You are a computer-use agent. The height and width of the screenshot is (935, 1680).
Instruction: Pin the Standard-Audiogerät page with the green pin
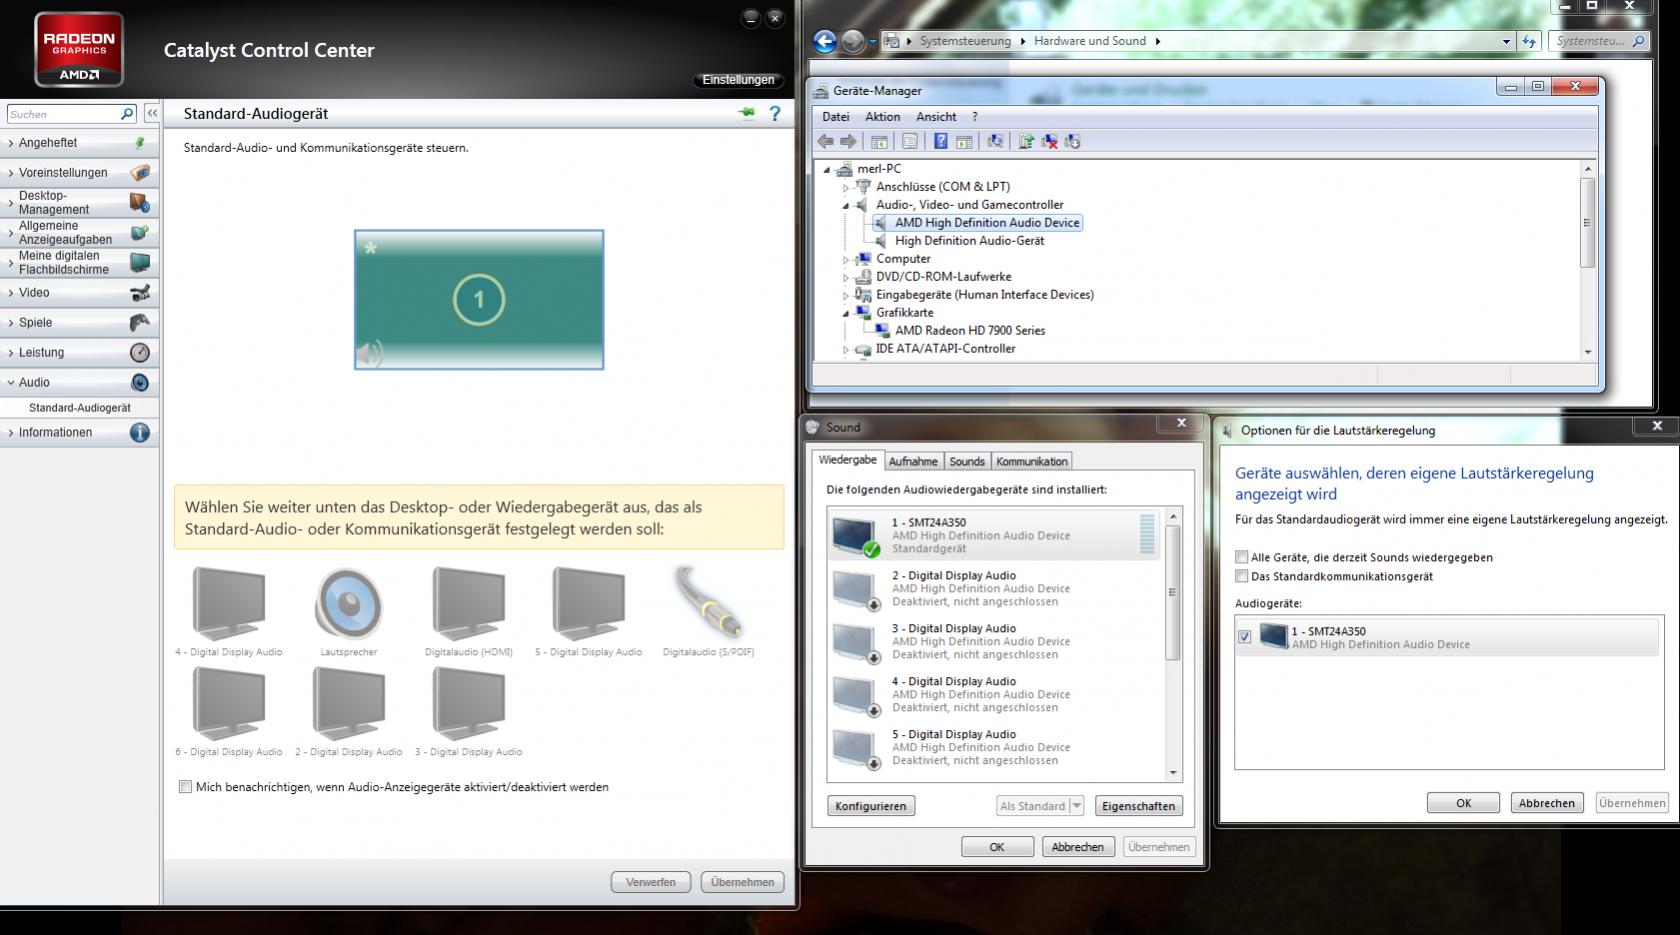746,113
